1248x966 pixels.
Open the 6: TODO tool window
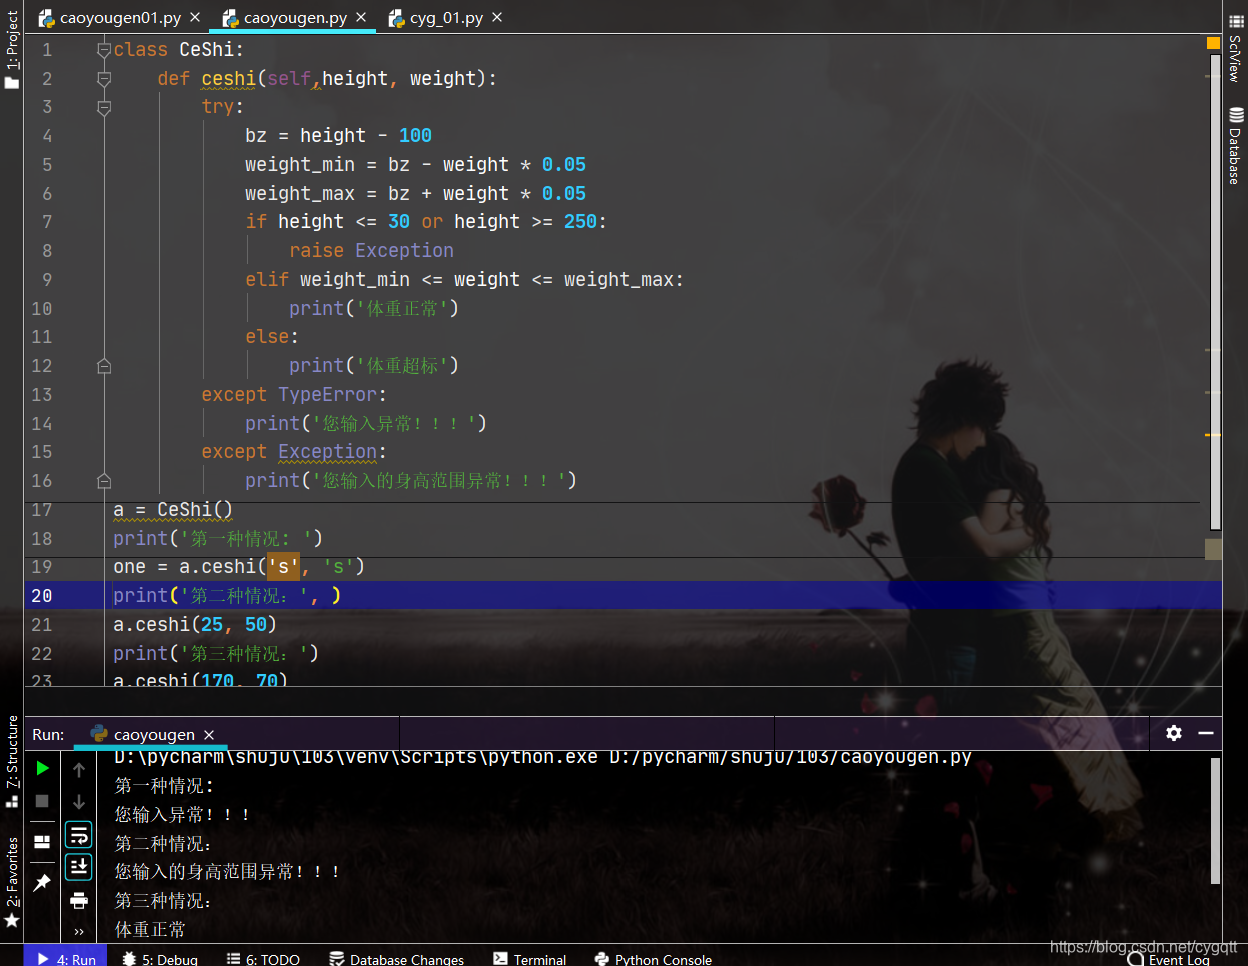click(263, 959)
